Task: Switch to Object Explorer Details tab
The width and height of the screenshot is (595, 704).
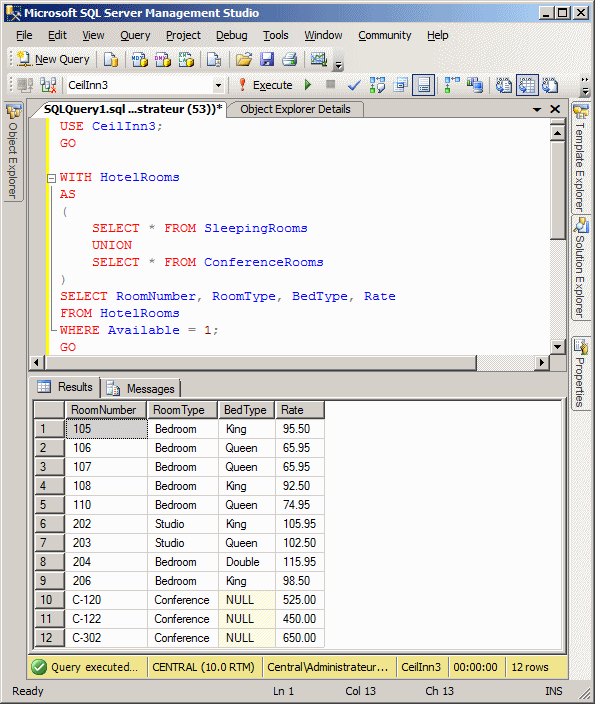Action: [x=295, y=109]
